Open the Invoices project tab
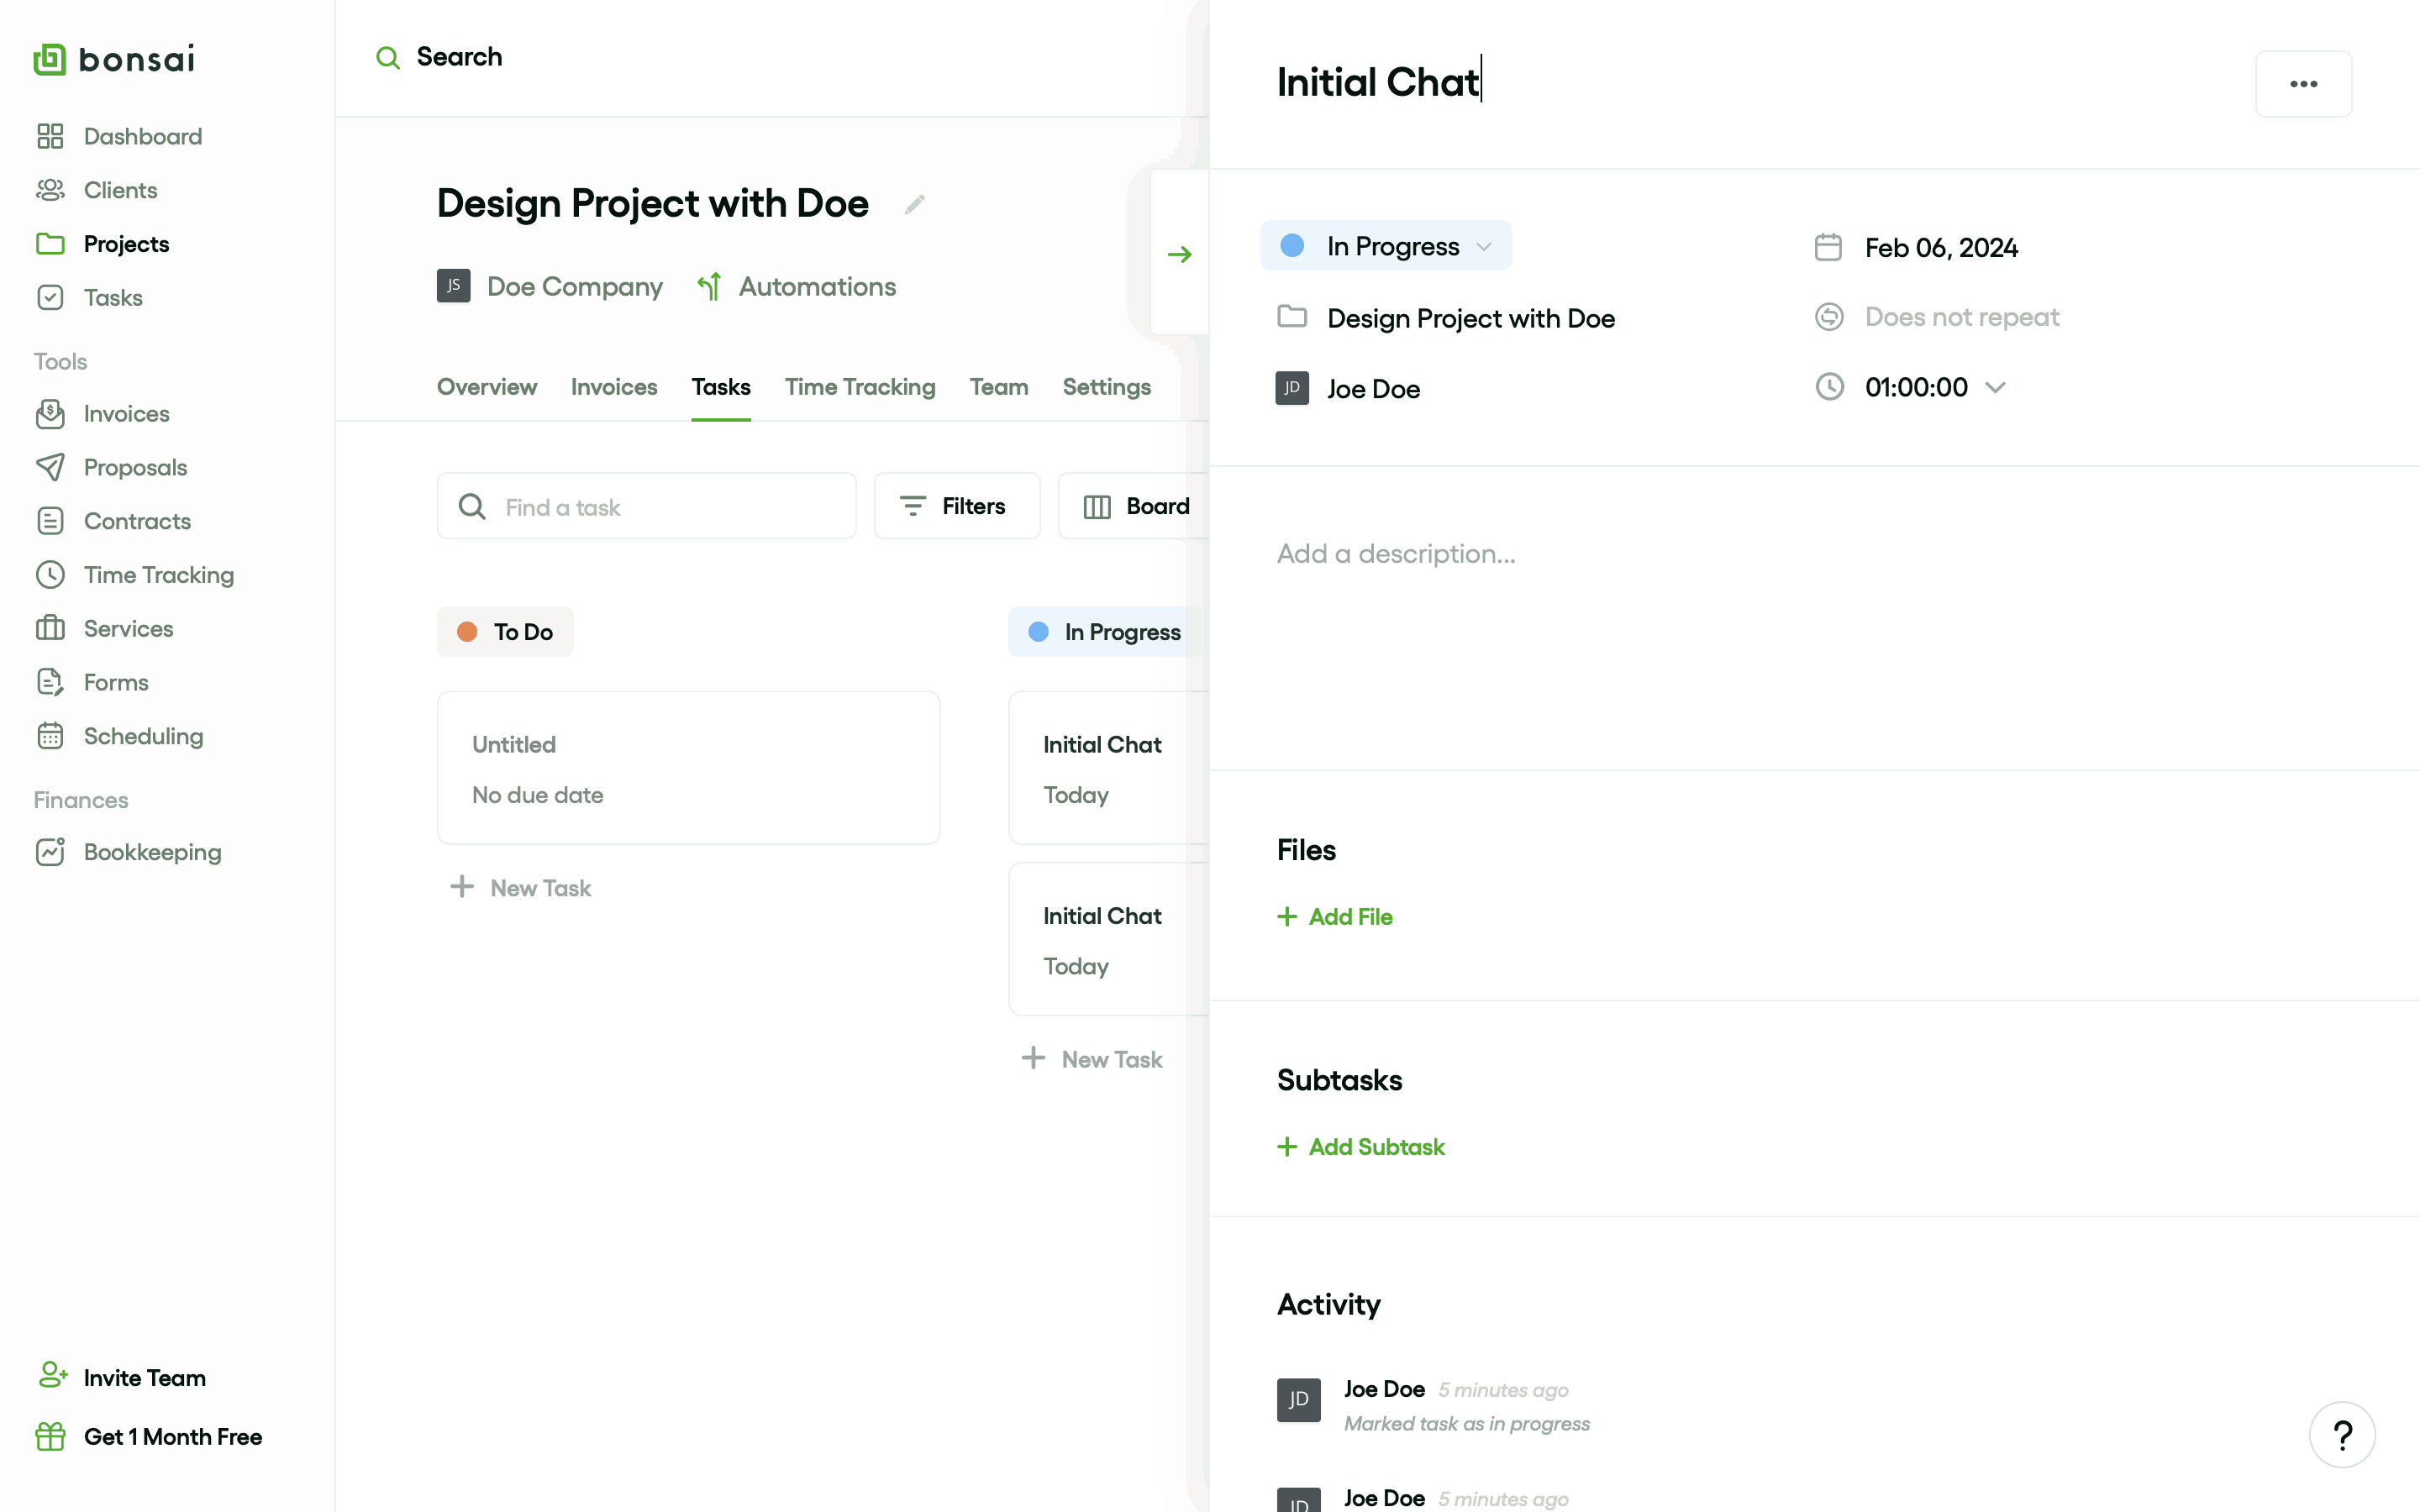The height and width of the screenshot is (1512, 2420). (x=613, y=387)
